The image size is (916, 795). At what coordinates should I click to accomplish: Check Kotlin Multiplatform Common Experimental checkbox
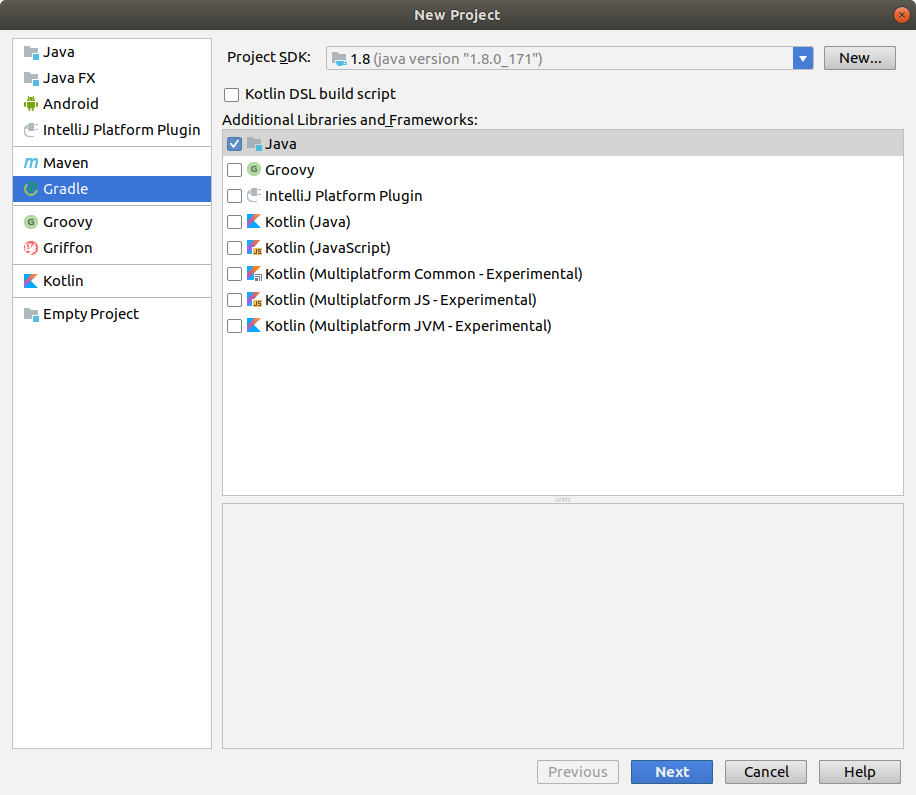[x=234, y=274]
